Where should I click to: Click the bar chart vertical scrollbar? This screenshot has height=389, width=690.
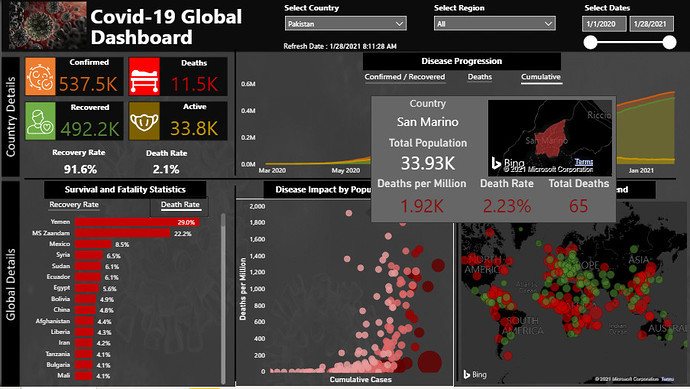(223, 299)
